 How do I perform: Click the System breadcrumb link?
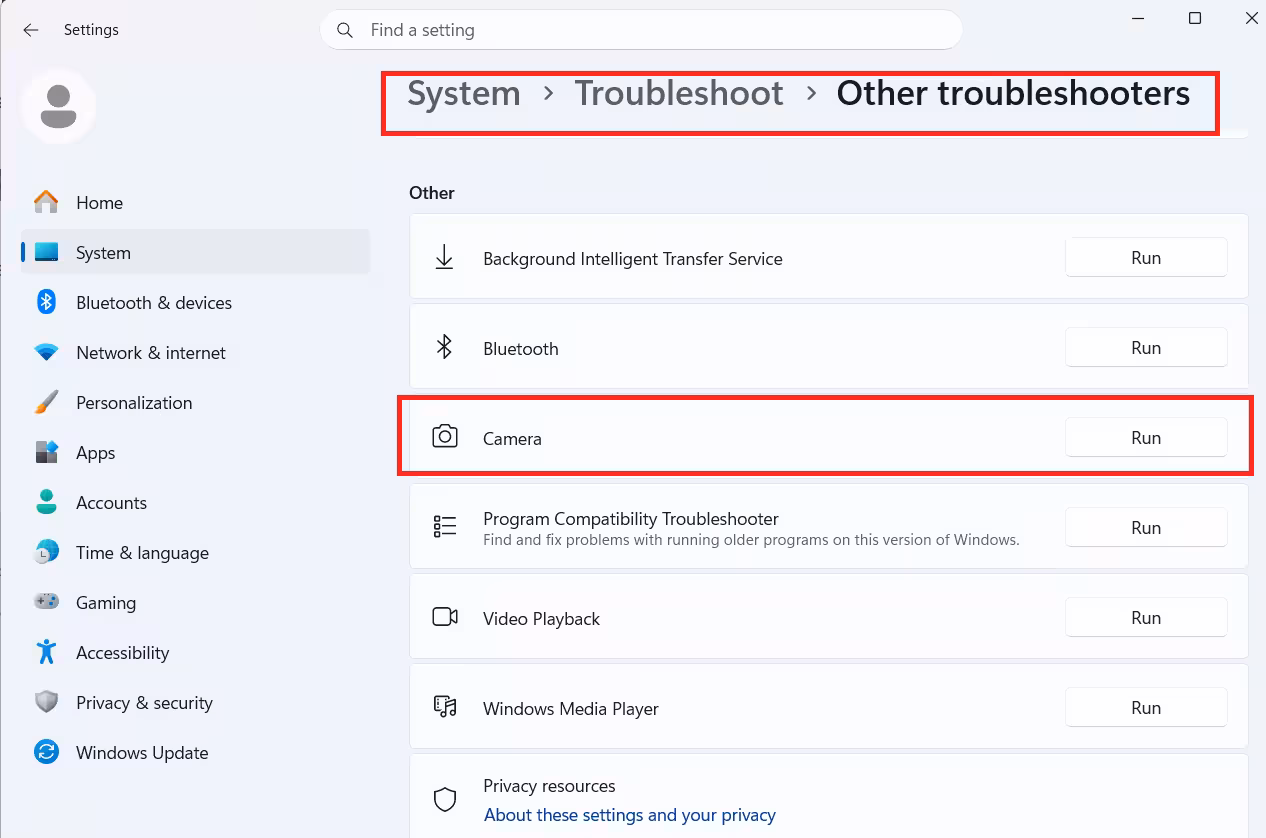[464, 93]
